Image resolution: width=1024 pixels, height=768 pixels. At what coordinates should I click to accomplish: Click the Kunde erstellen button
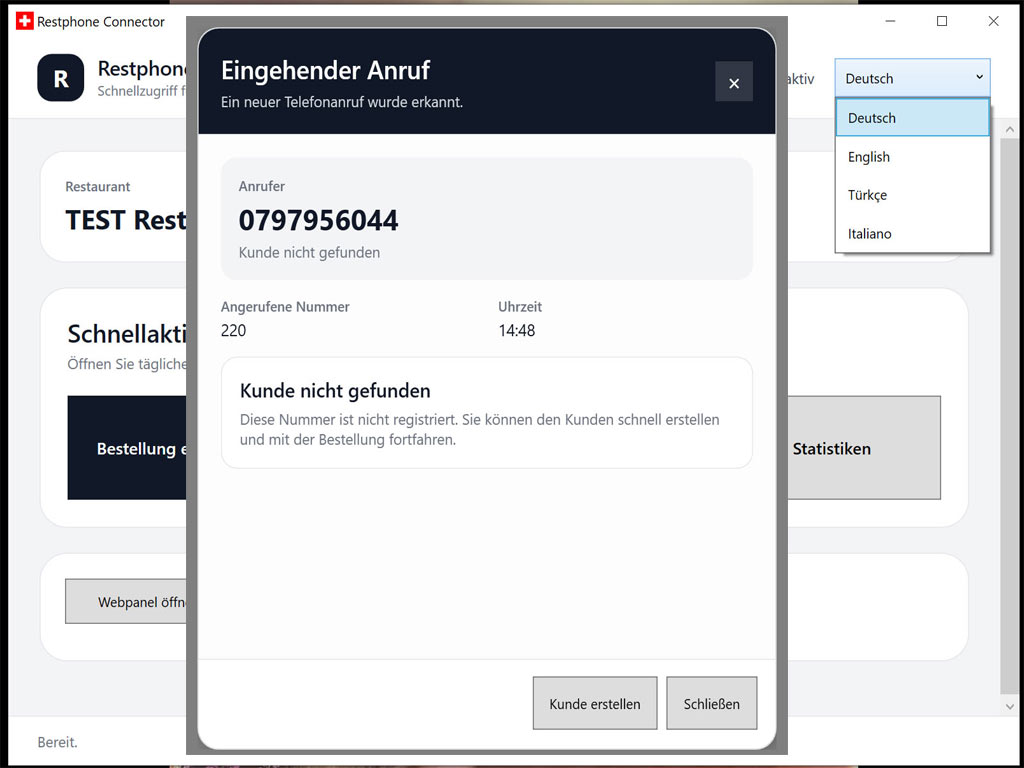tap(595, 703)
